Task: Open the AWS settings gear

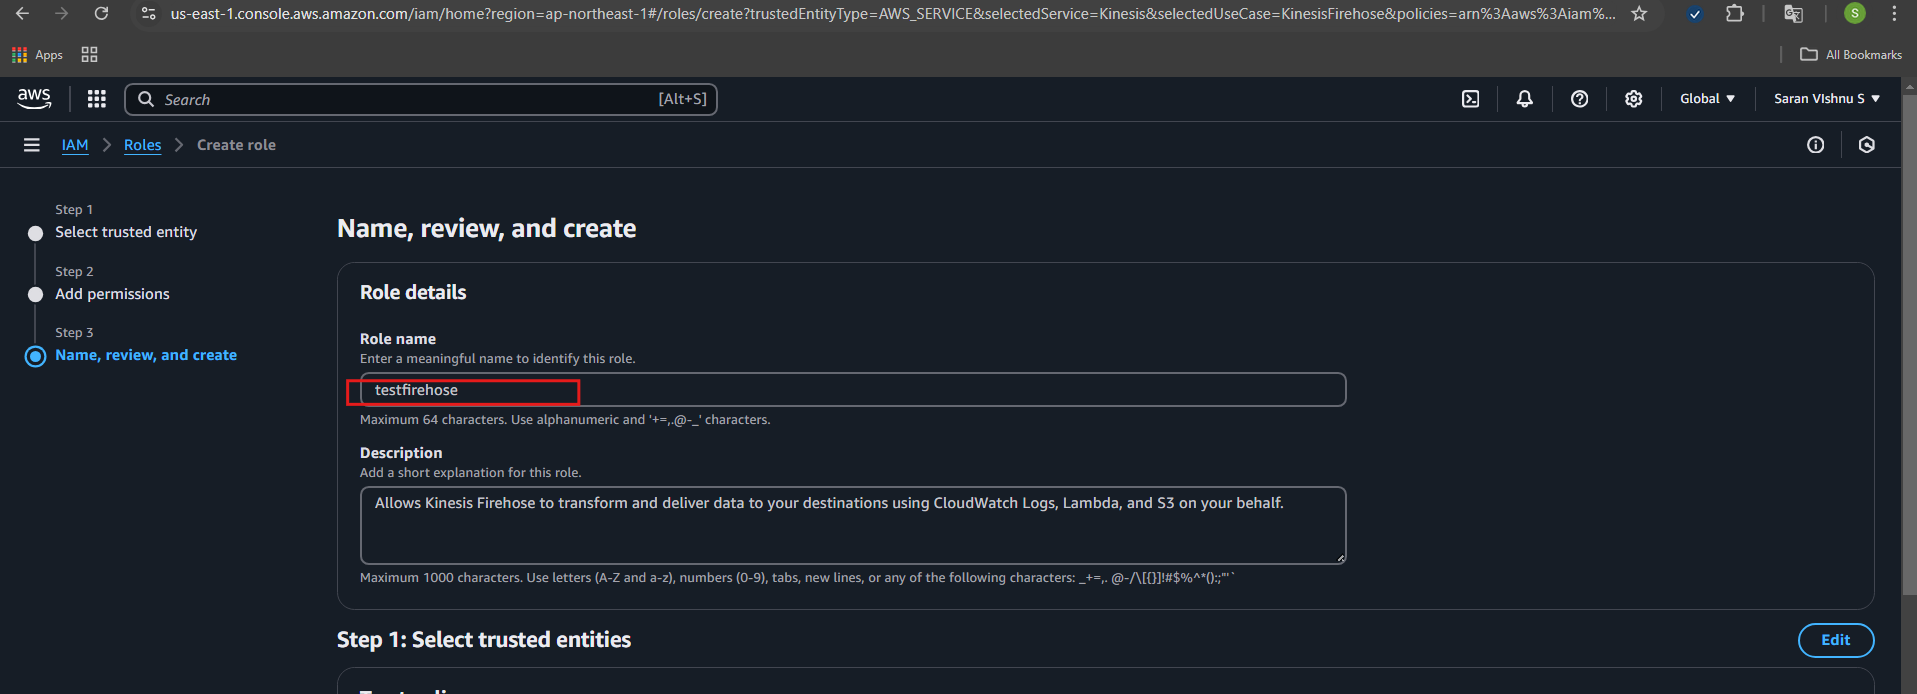Action: pos(1633,99)
